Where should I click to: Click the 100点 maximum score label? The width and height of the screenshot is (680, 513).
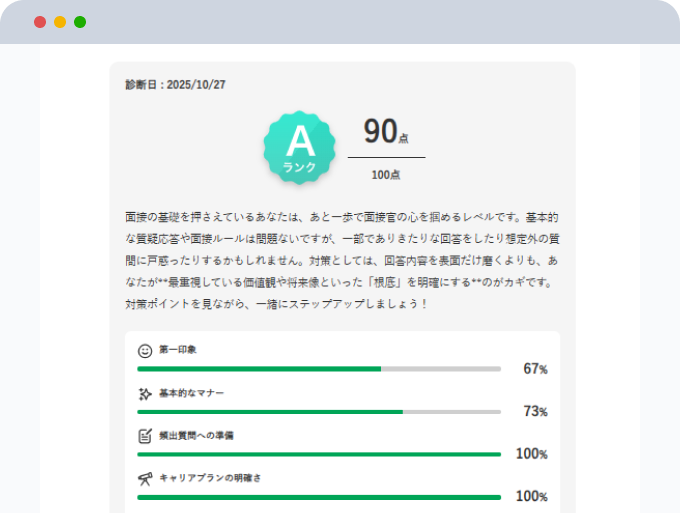pyautogui.click(x=386, y=175)
